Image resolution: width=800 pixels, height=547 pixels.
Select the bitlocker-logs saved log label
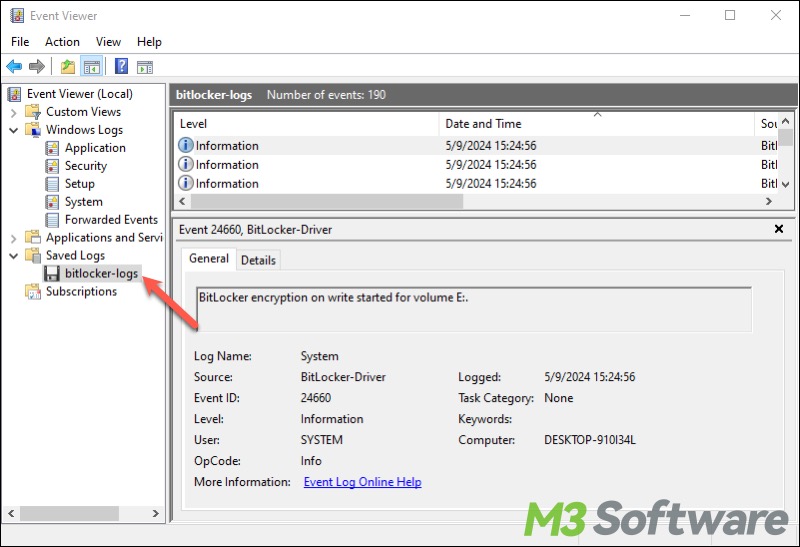point(102,274)
